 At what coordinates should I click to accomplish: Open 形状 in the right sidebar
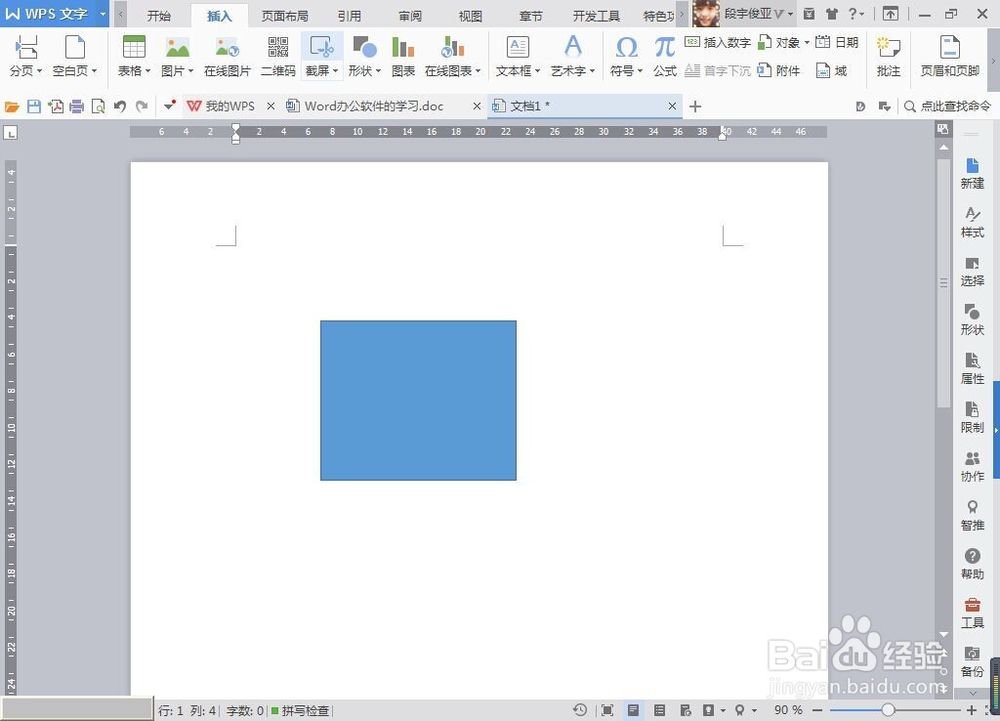coord(972,320)
